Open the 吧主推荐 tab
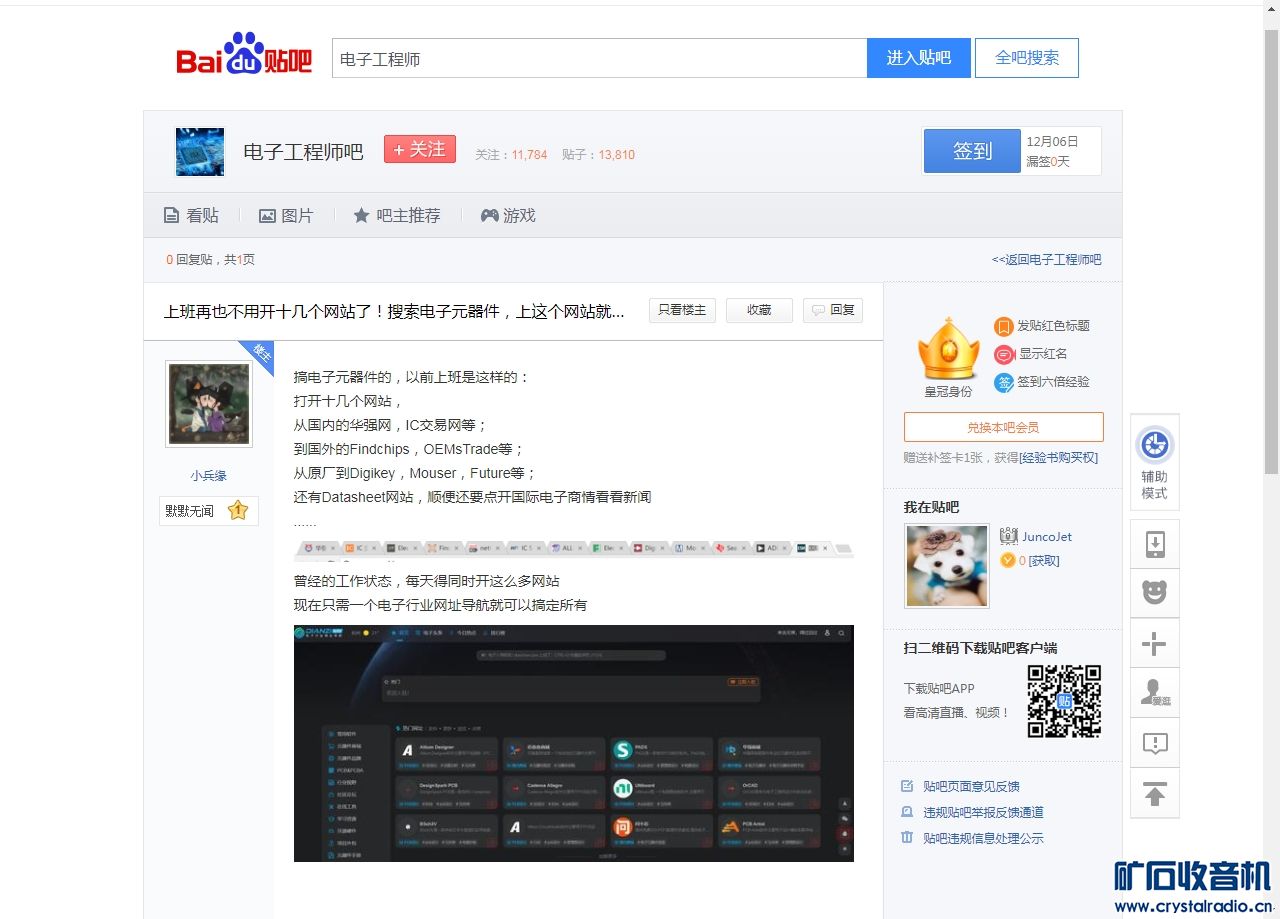 [x=396, y=215]
